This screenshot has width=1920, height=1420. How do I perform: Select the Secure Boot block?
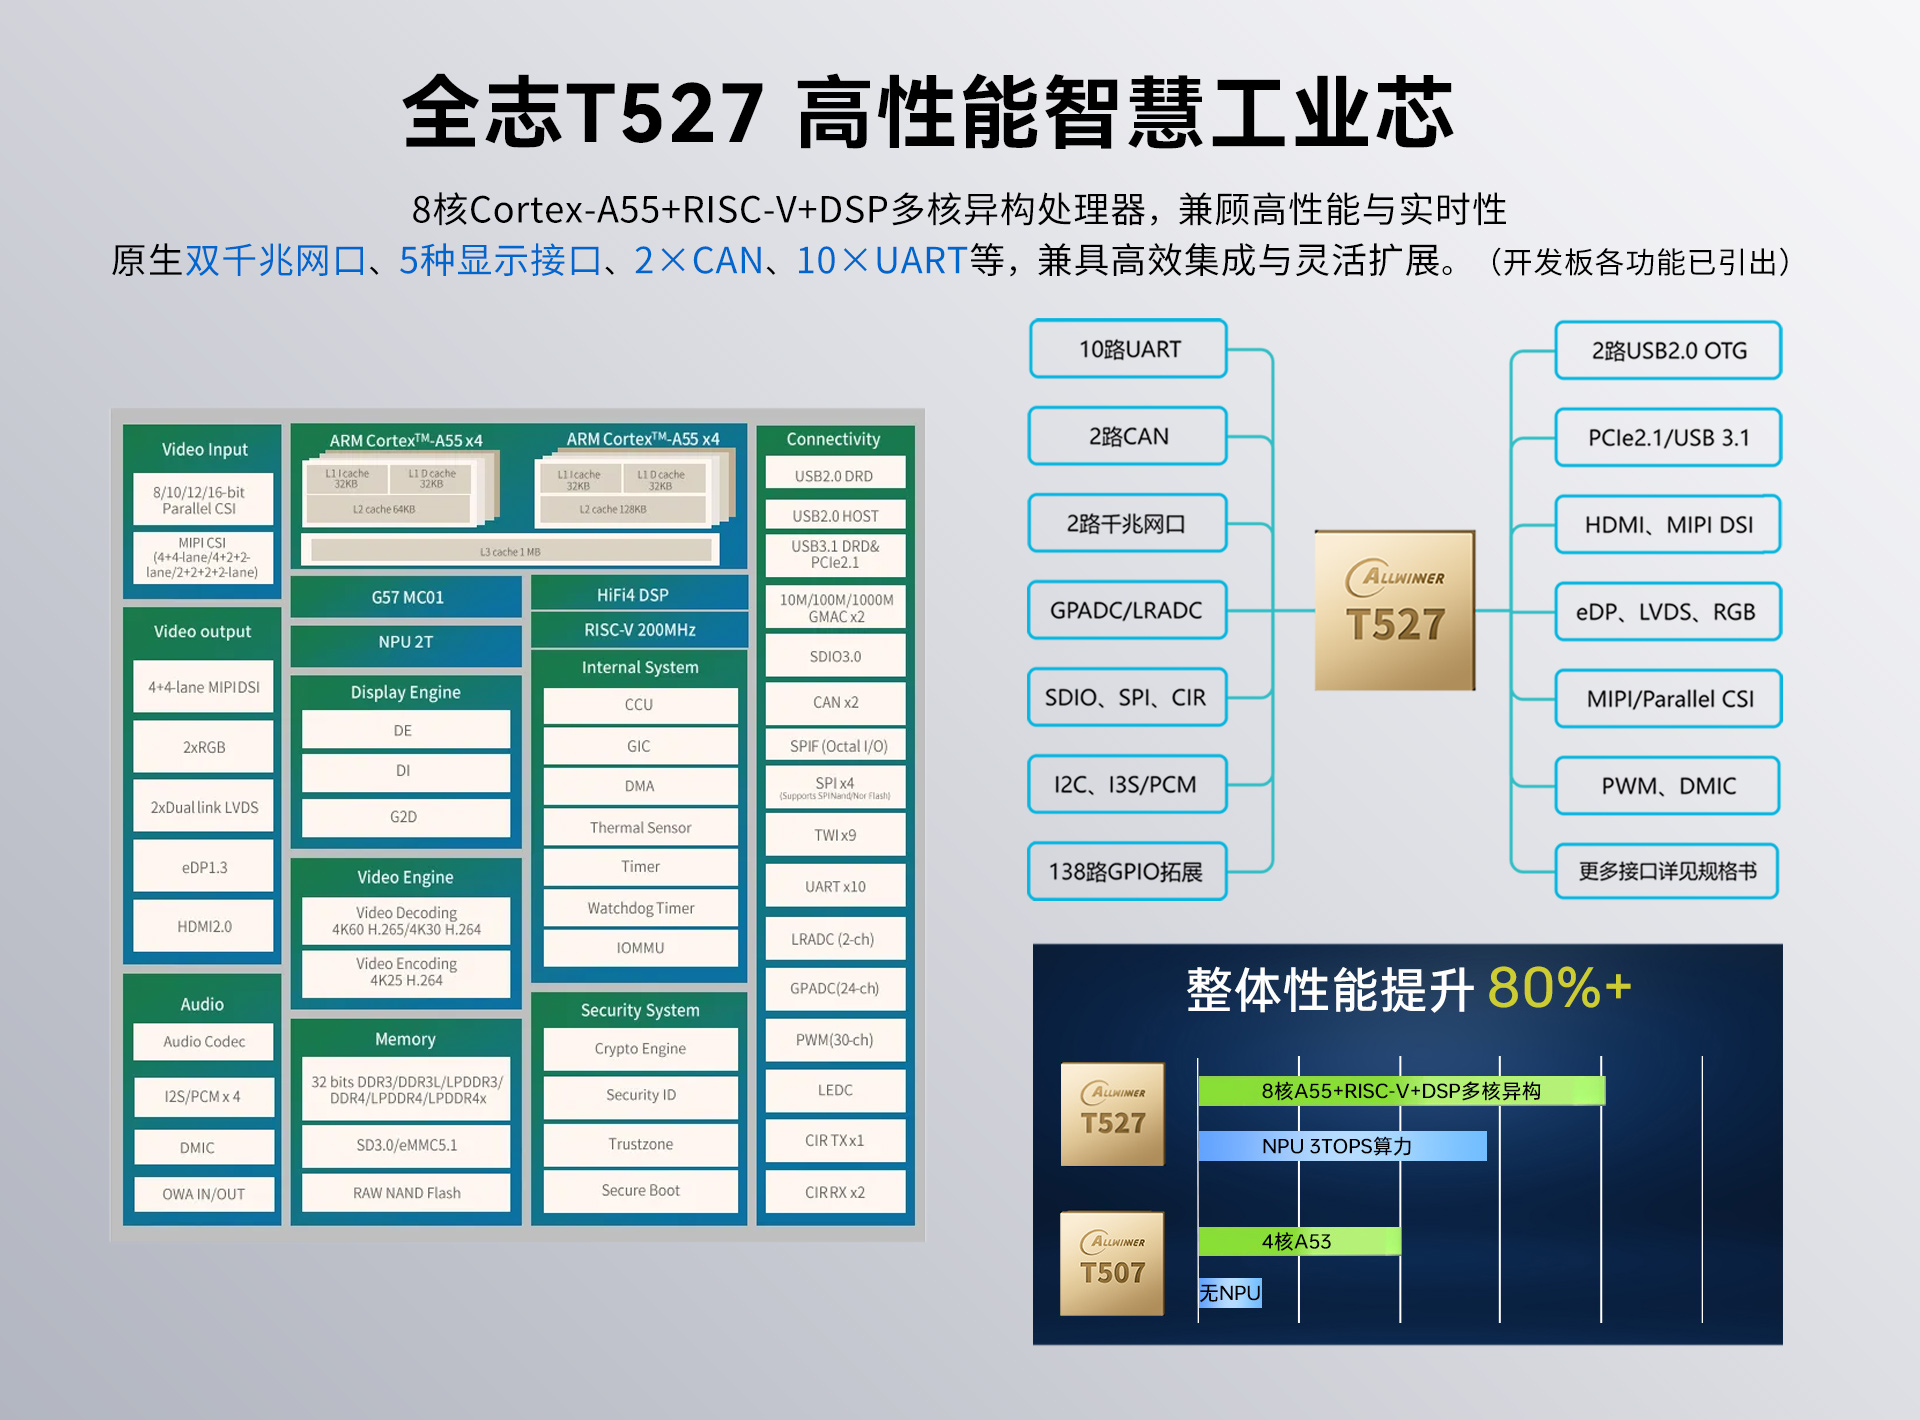[640, 1191]
